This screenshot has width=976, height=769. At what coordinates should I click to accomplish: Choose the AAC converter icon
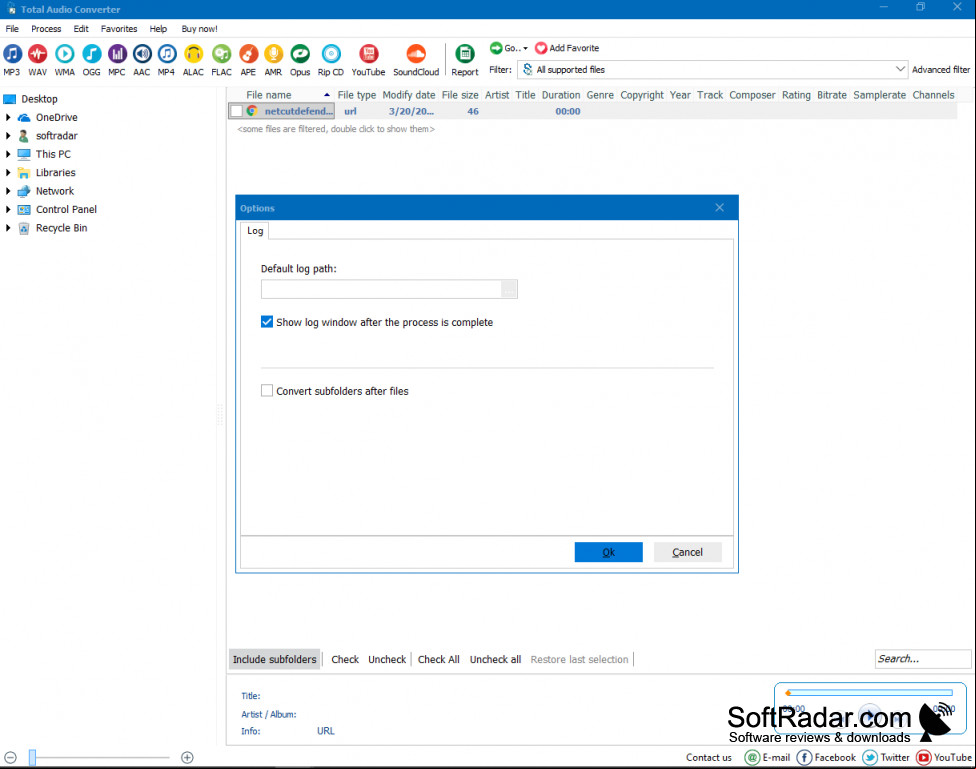coord(142,54)
